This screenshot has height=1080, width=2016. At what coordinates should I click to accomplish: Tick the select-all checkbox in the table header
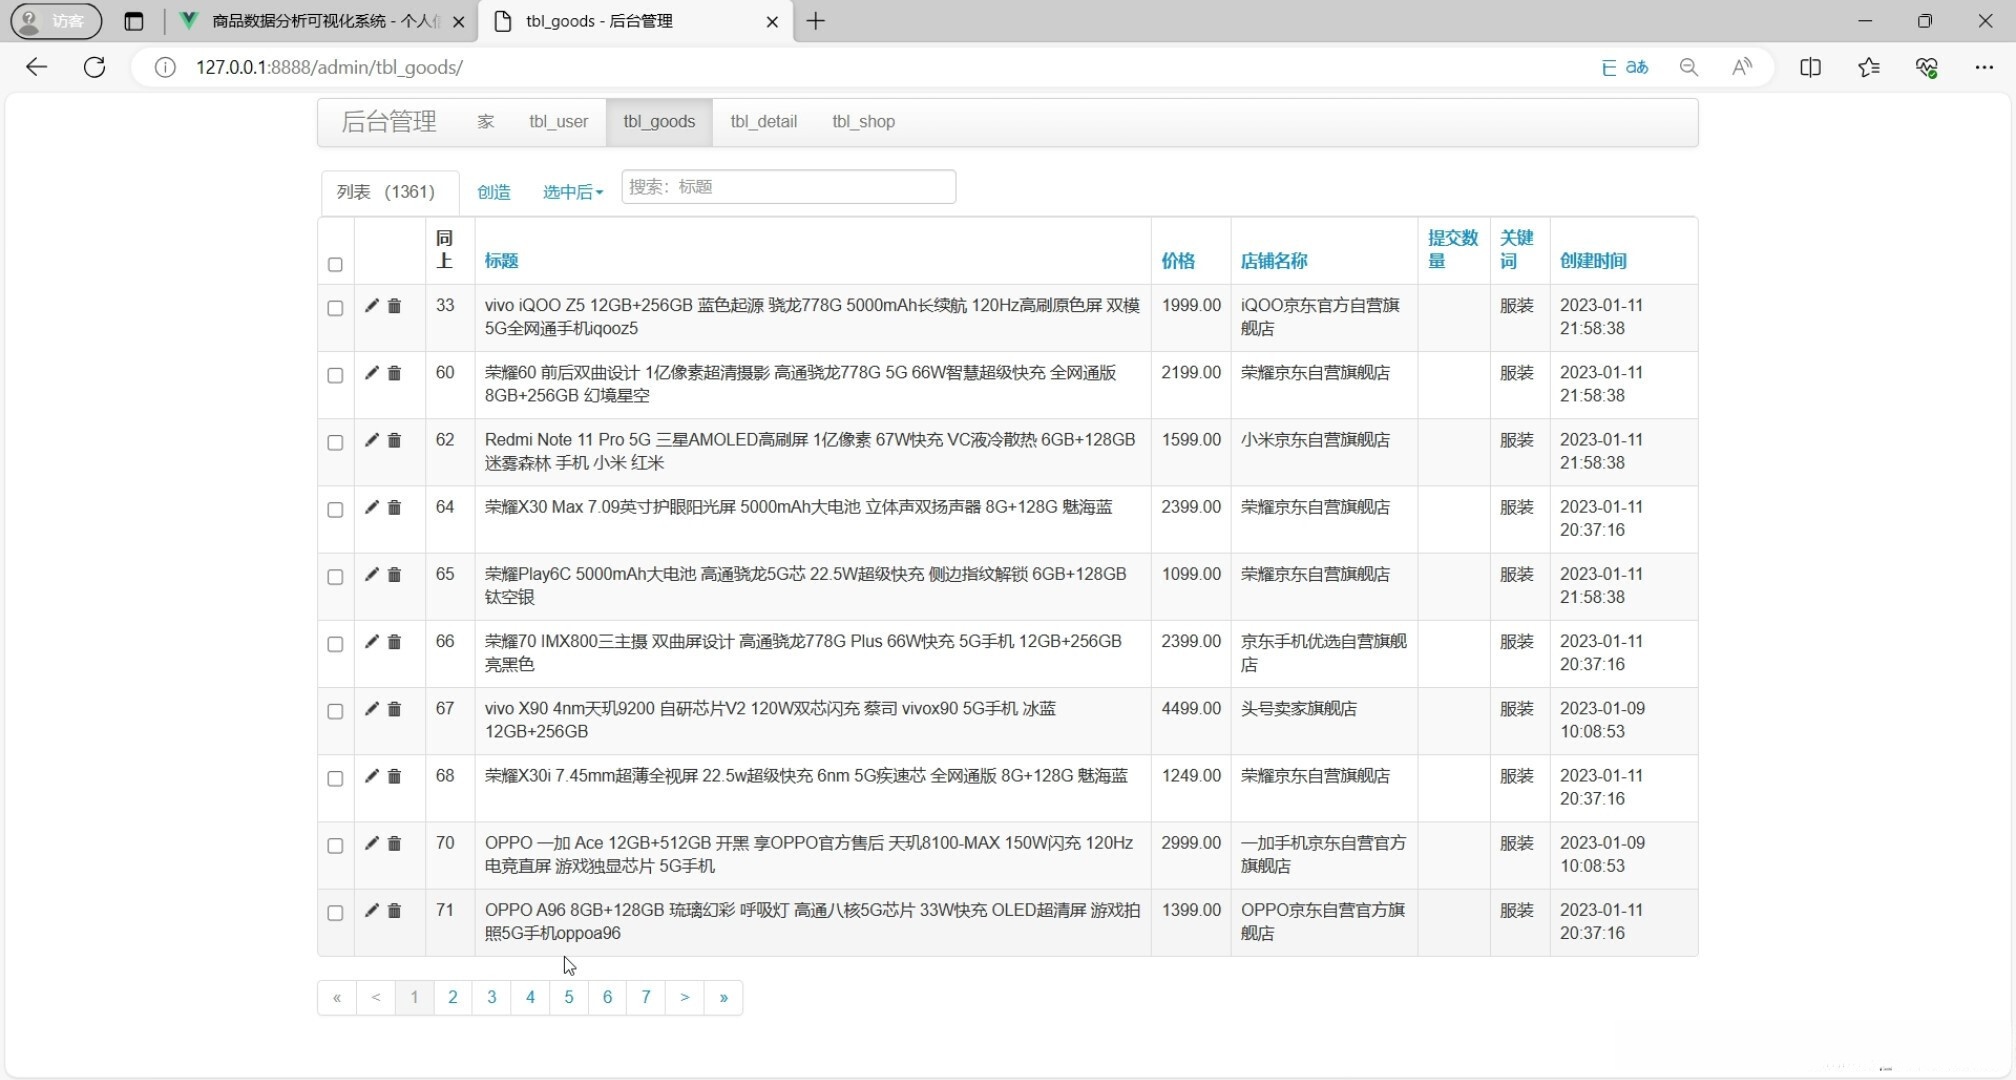335,265
